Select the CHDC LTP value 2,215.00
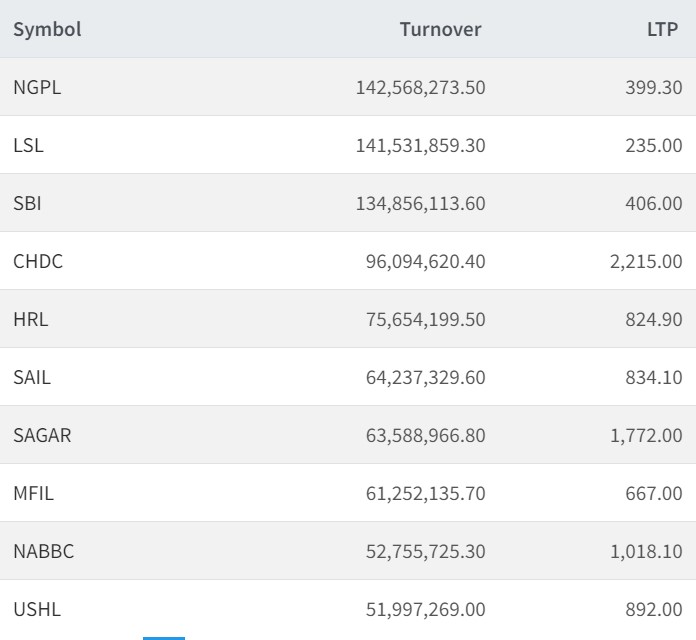The image size is (696, 640). pyautogui.click(x=645, y=261)
